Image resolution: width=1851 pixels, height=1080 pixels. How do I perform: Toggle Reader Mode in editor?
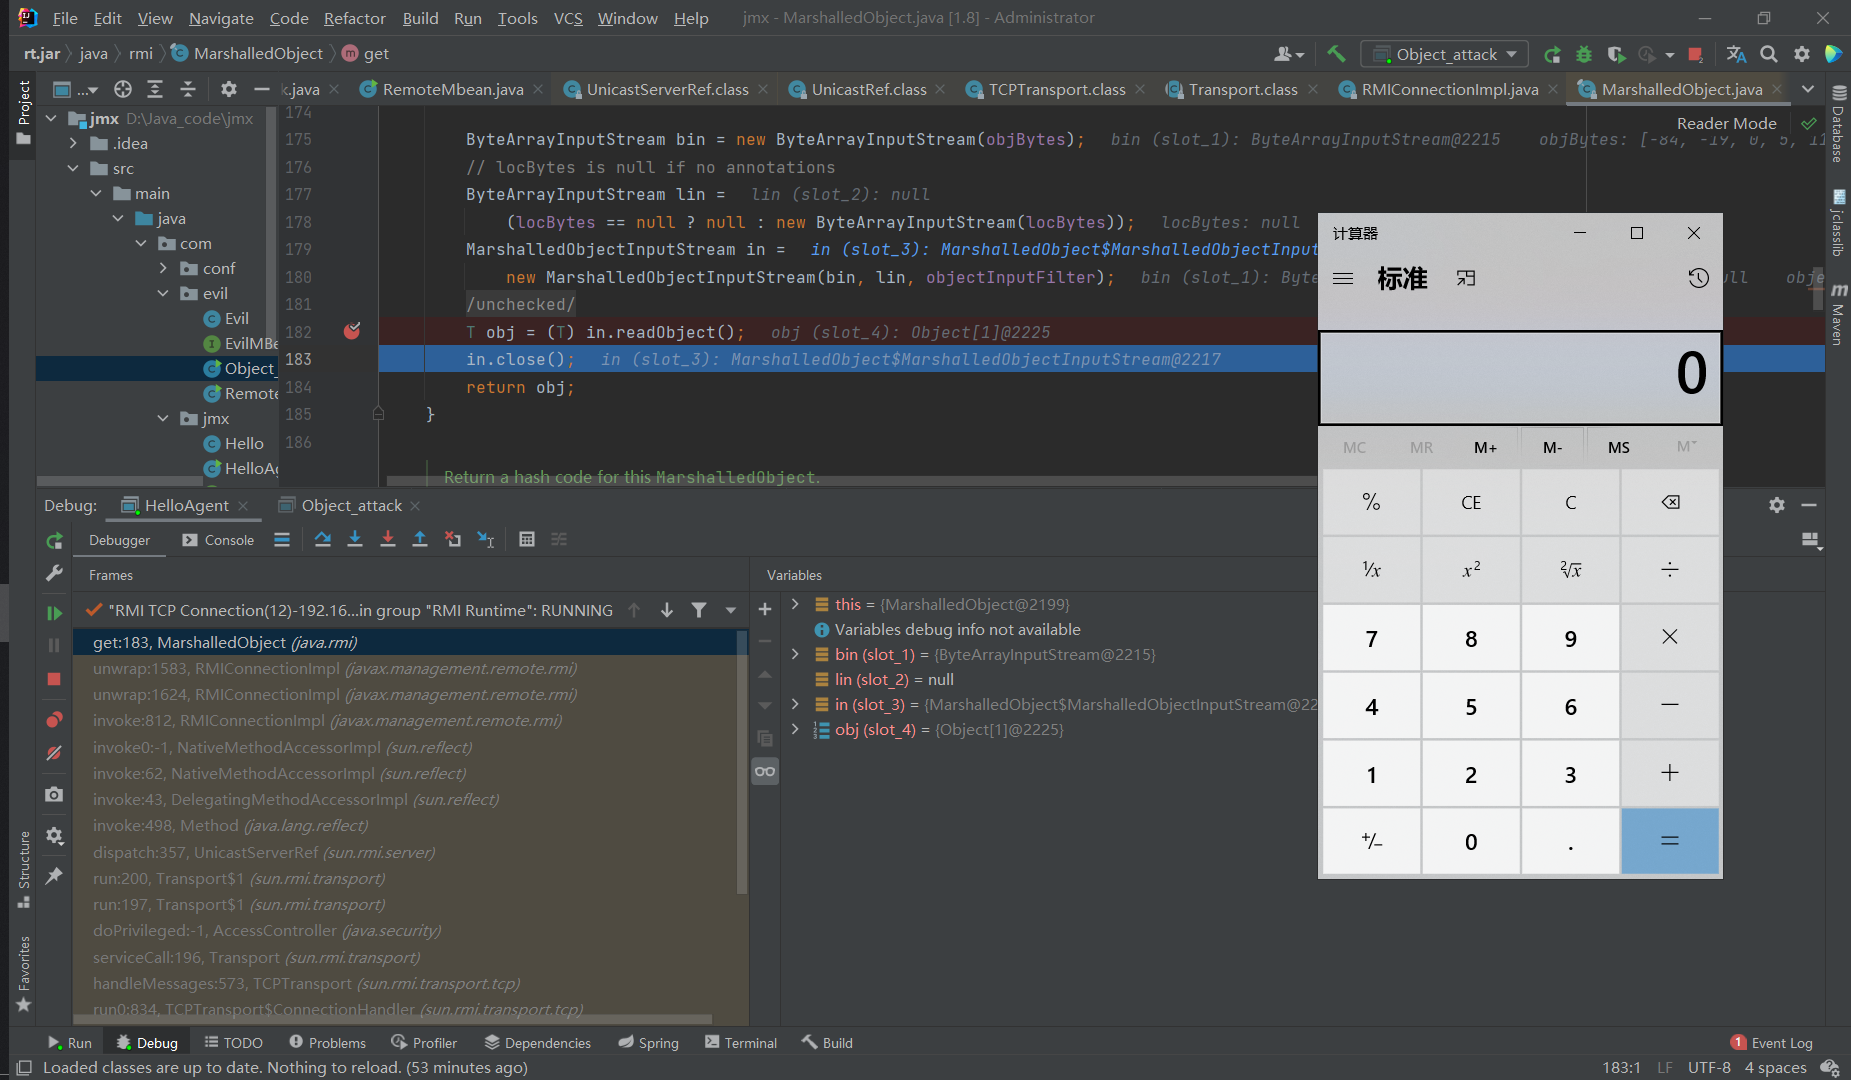1726,123
